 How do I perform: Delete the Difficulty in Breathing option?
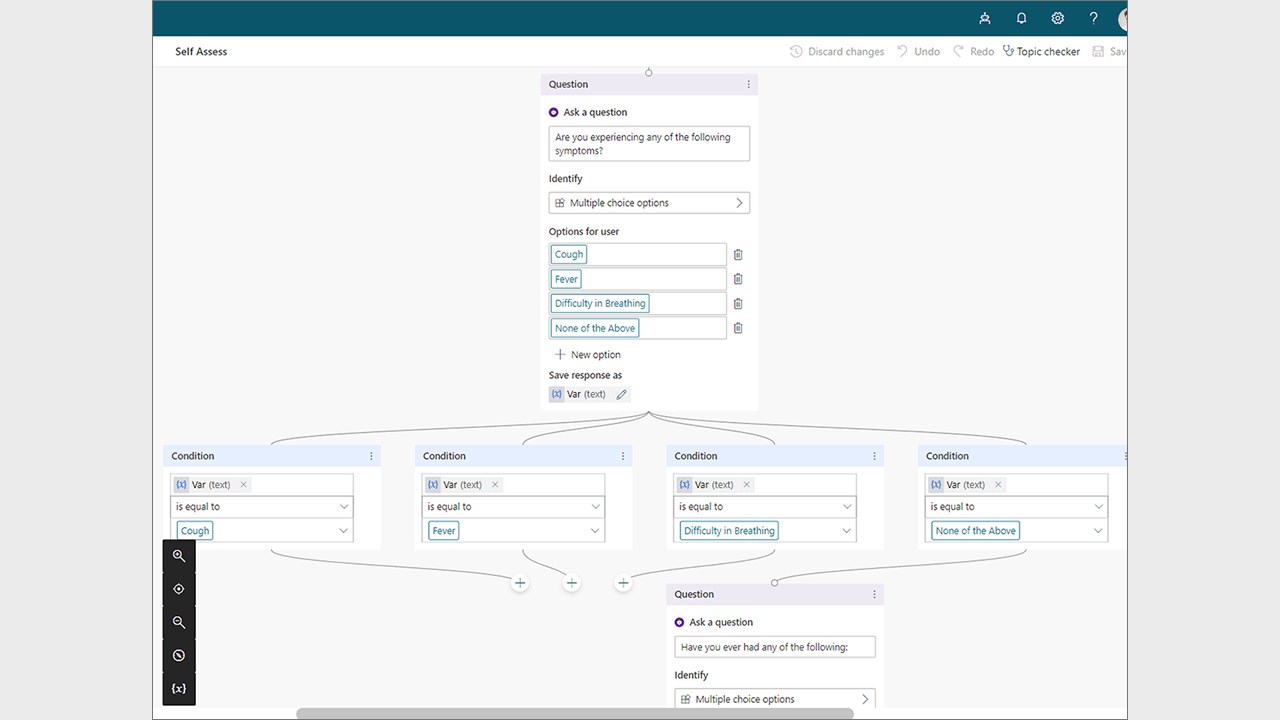click(x=738, y=304)
